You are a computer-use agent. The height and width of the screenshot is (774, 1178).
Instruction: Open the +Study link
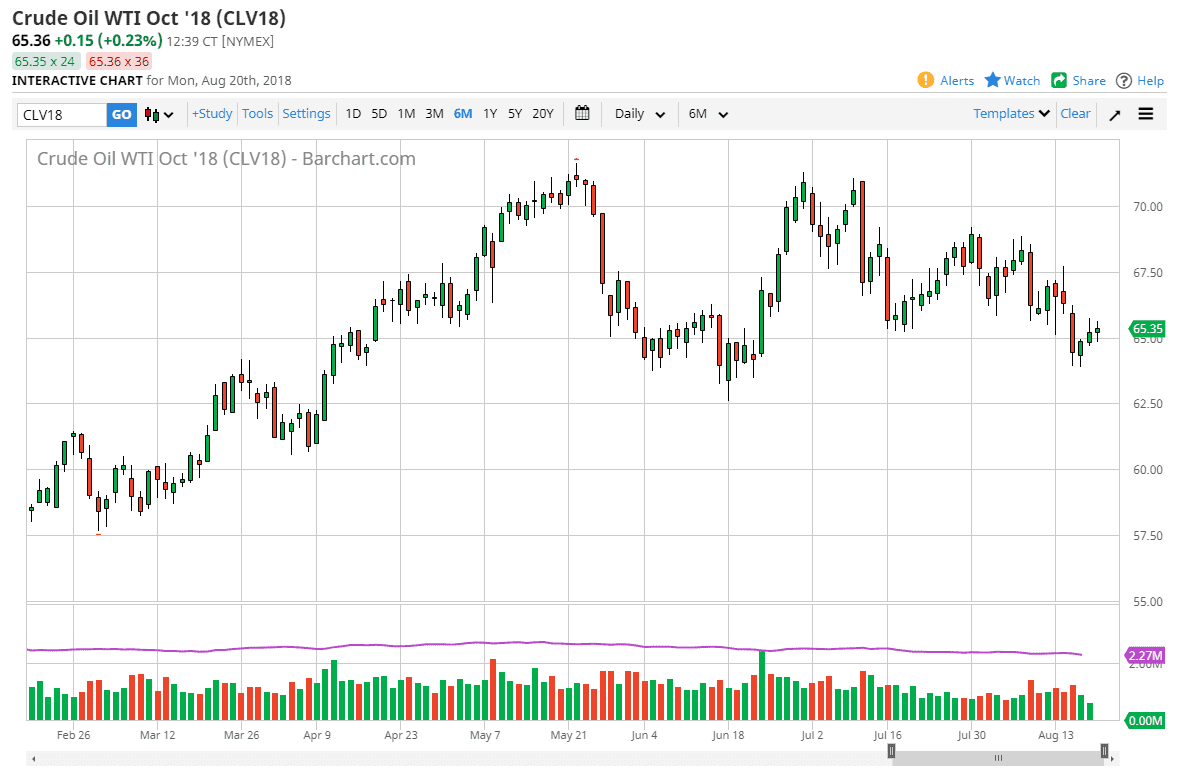coord(211,114)
